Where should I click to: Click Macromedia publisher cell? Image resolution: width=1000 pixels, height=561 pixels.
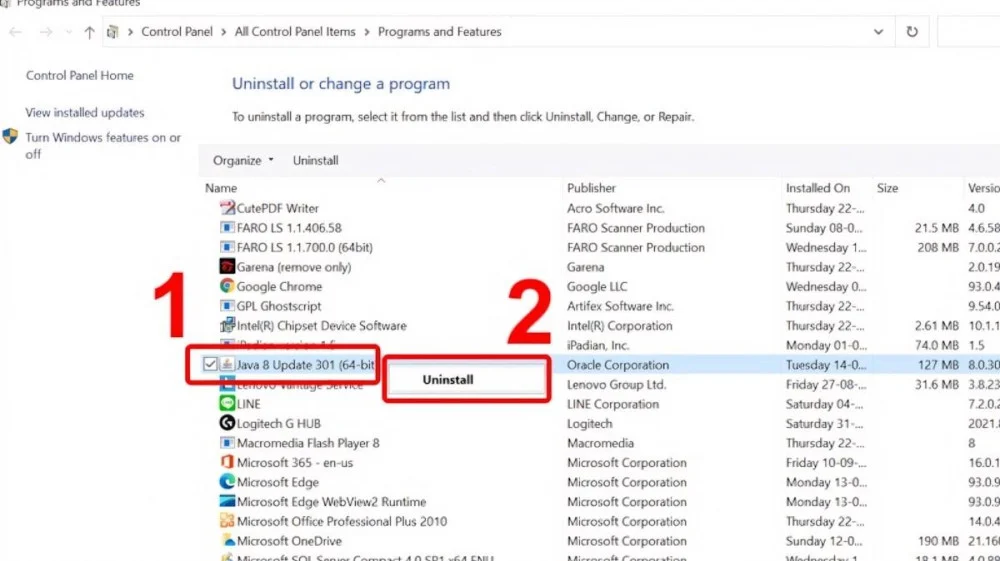[x=600, y=443]
